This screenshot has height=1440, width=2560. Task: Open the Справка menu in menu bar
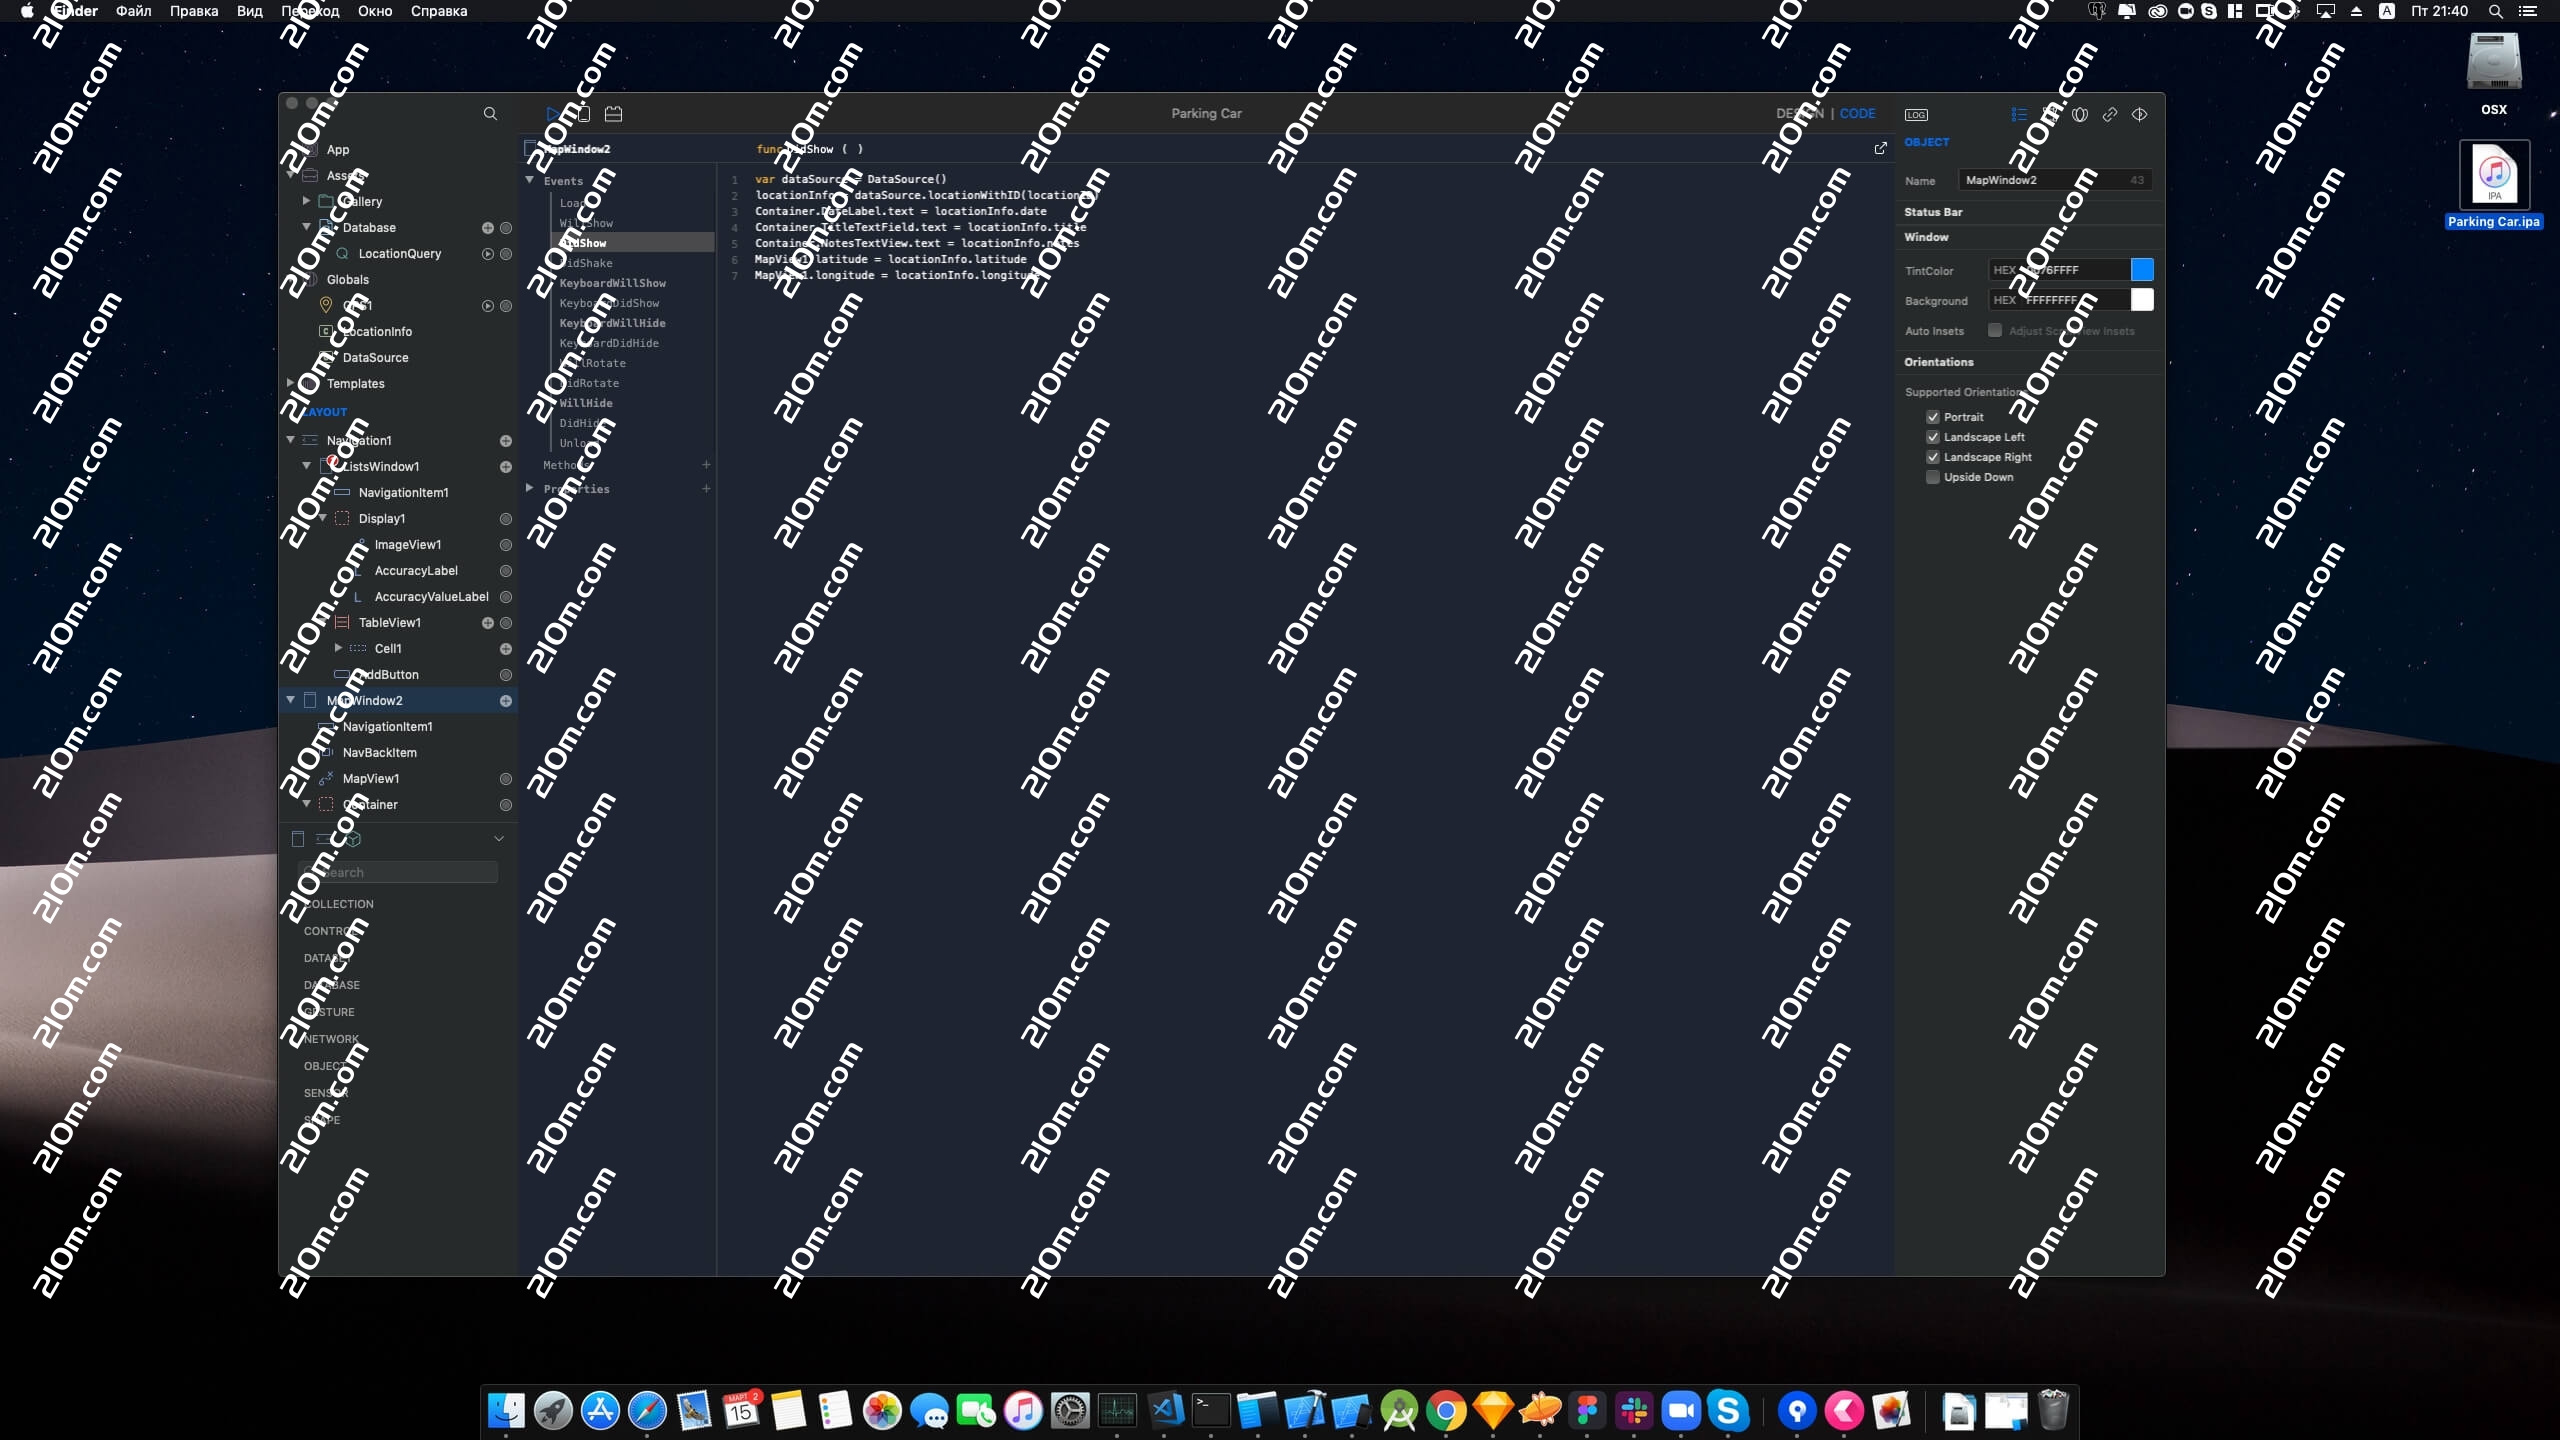click(438, 11)
